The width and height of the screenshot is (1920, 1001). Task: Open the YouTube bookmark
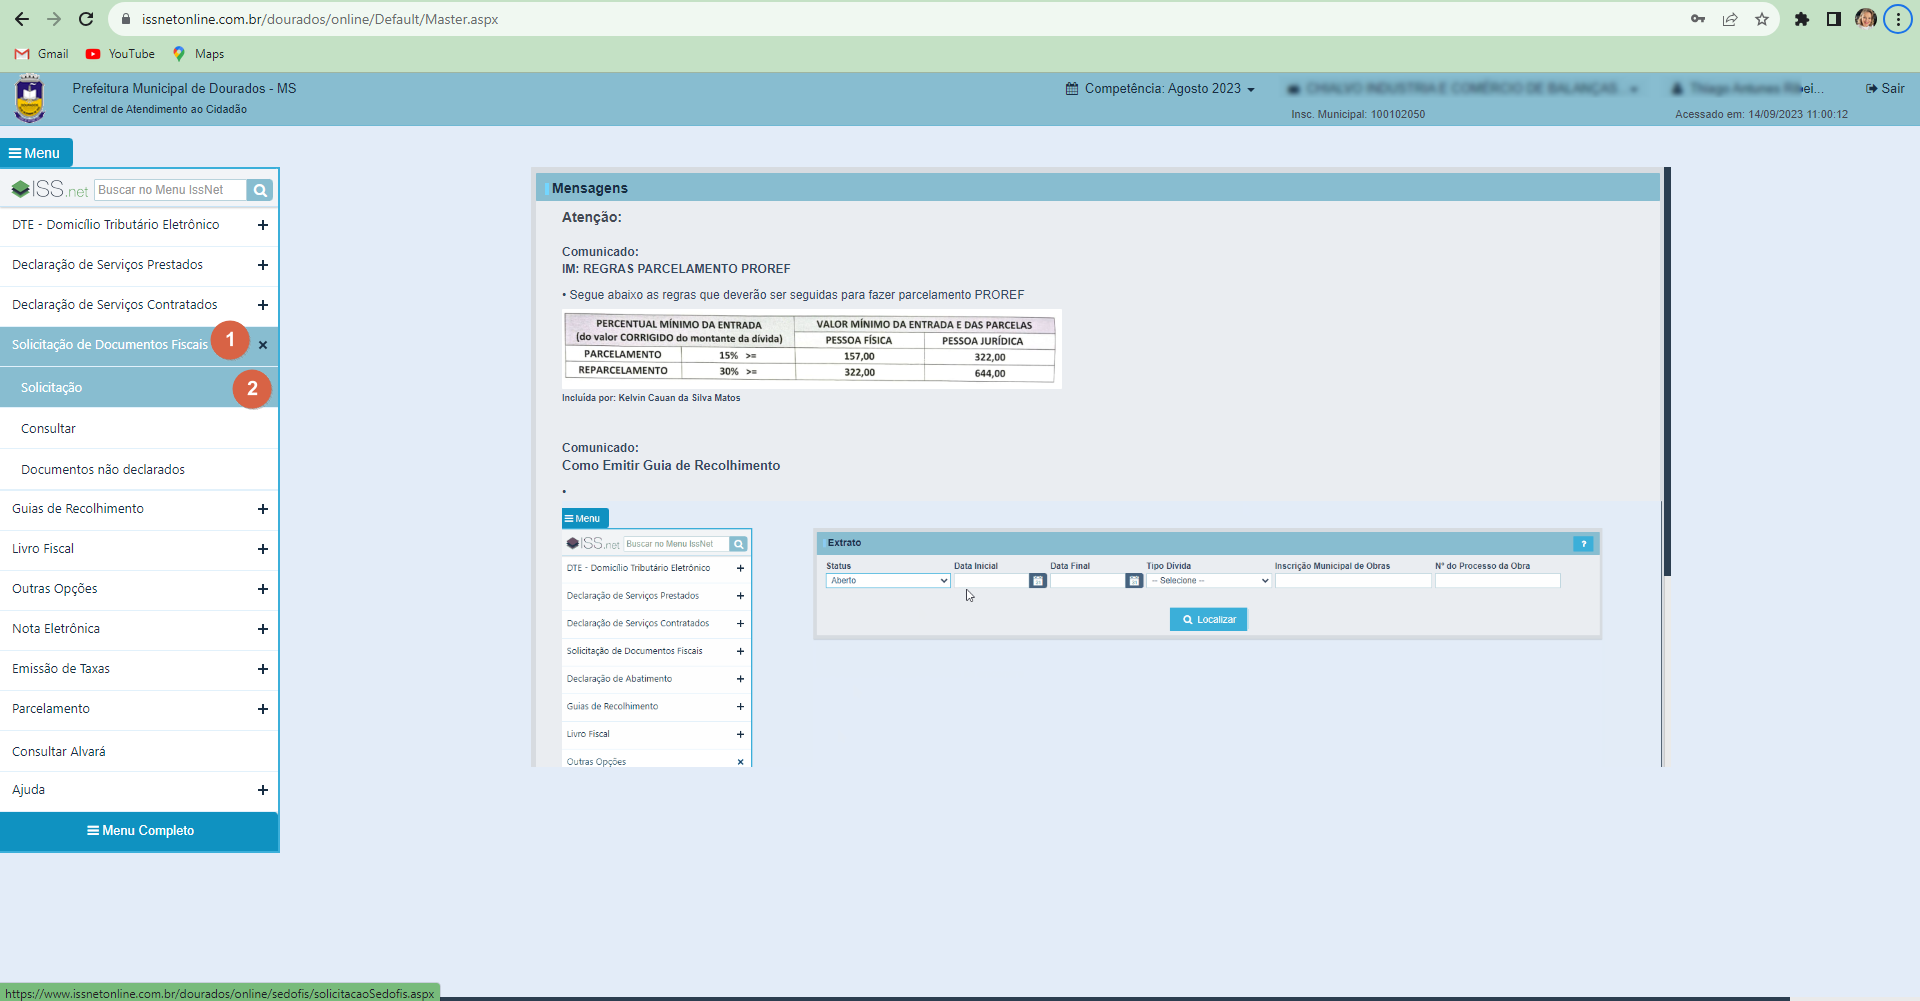pos(120,54)
